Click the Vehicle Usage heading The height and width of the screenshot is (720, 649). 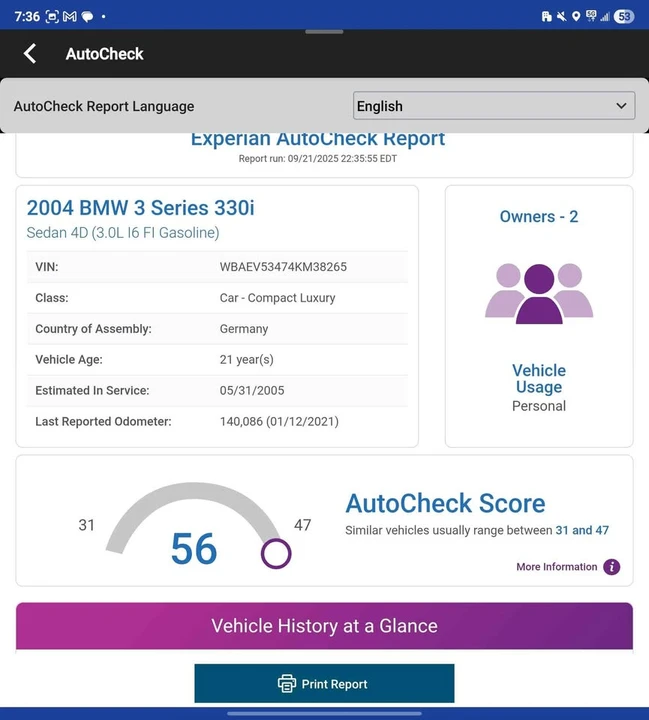click(x=539, y=379)
